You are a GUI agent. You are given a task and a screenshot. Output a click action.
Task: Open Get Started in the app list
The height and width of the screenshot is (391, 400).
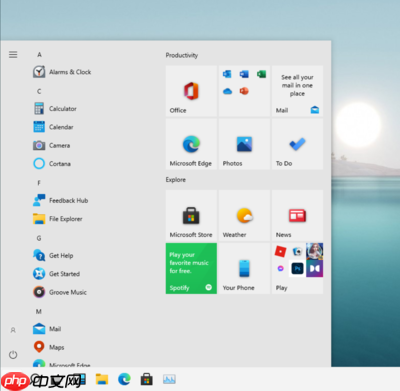[57, 274]
